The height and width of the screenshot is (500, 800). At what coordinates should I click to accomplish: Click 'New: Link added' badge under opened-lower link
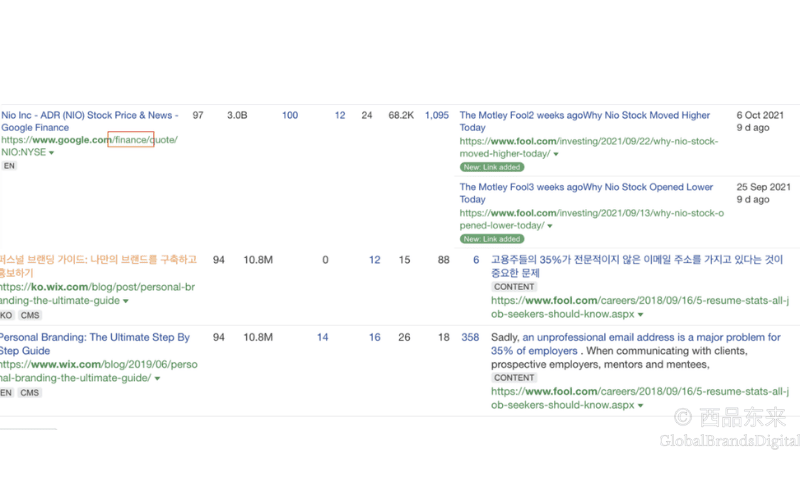[x=492, y=239]
